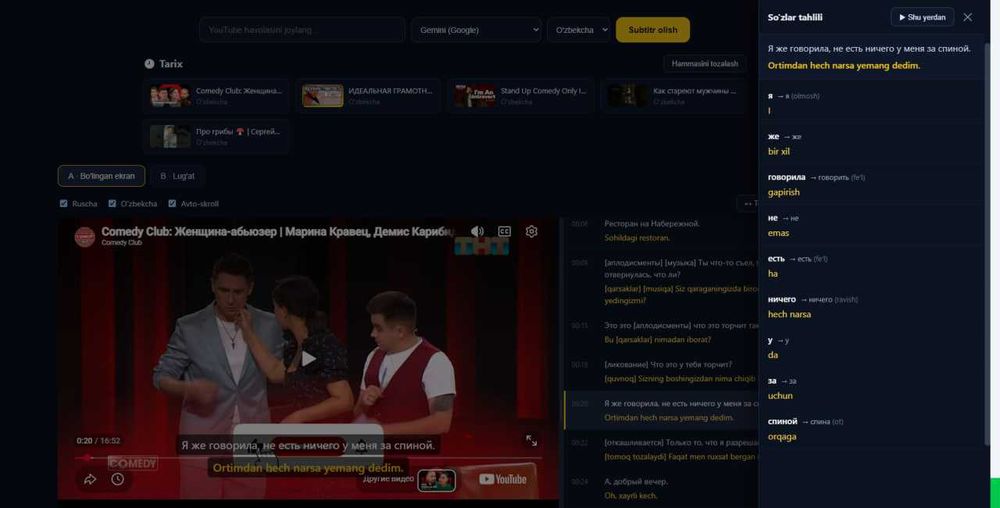Jump to subtitle Только то, что я разрешаю
The height and width of the screenshot is (508, 1000).
click(680, 442)
